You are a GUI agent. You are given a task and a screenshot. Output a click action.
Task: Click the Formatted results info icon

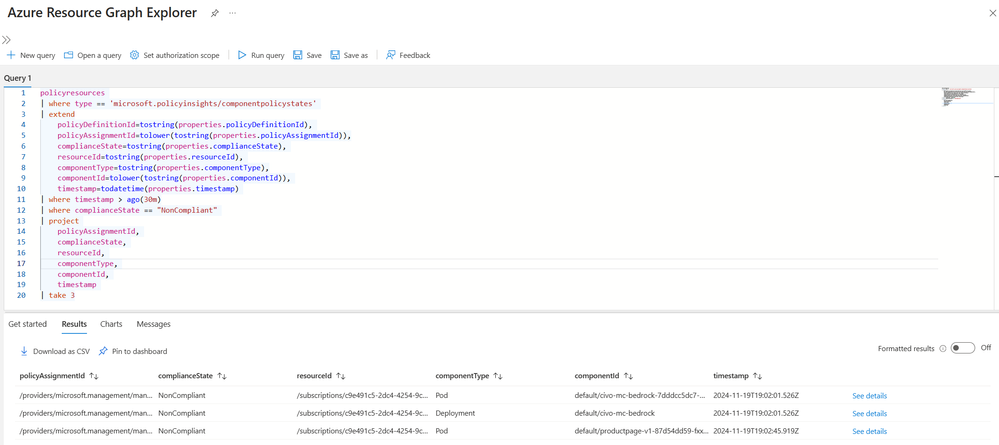942,349
